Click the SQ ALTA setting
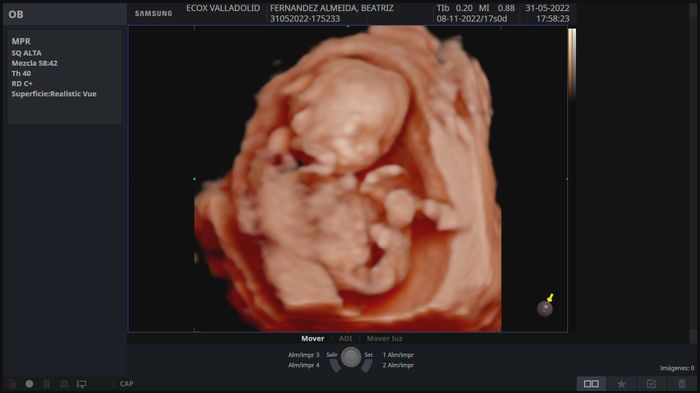700x393 pixels. [x=26, y=53]
